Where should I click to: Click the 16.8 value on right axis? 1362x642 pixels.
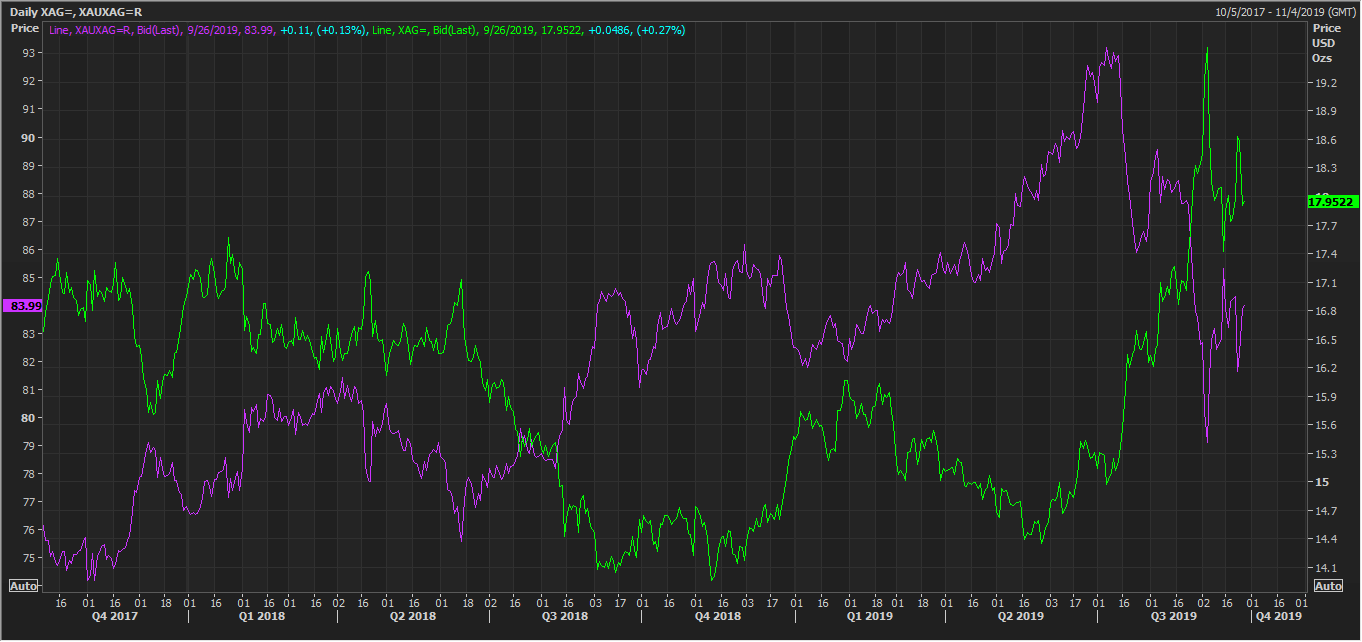[x=1327, y=311]
